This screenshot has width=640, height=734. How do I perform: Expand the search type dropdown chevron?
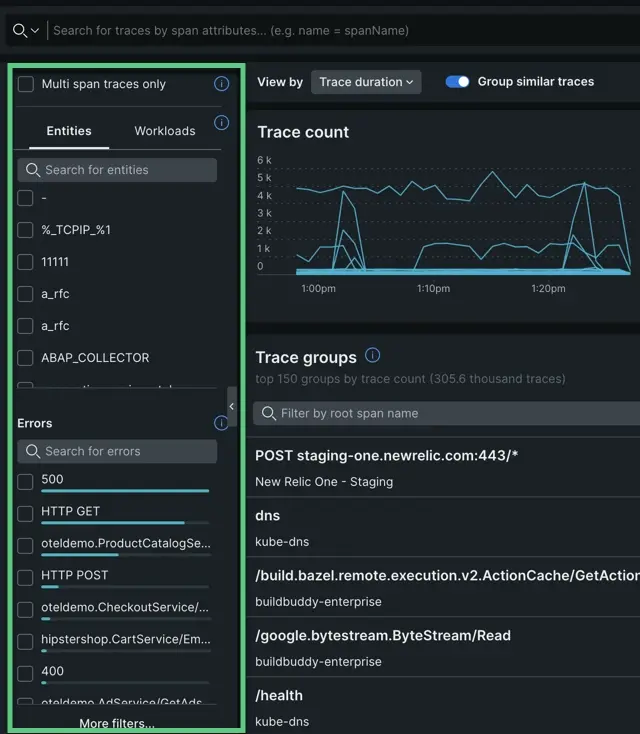tap(36, 30)
